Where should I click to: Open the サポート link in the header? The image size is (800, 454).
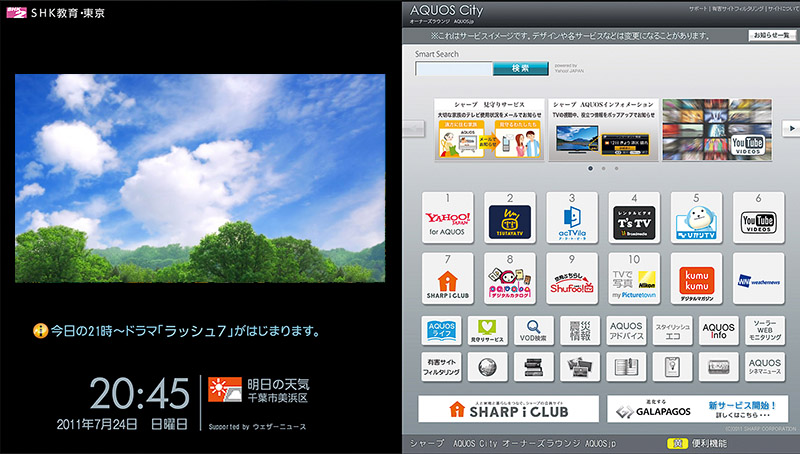pyautogui.click(x=698, y=9)
